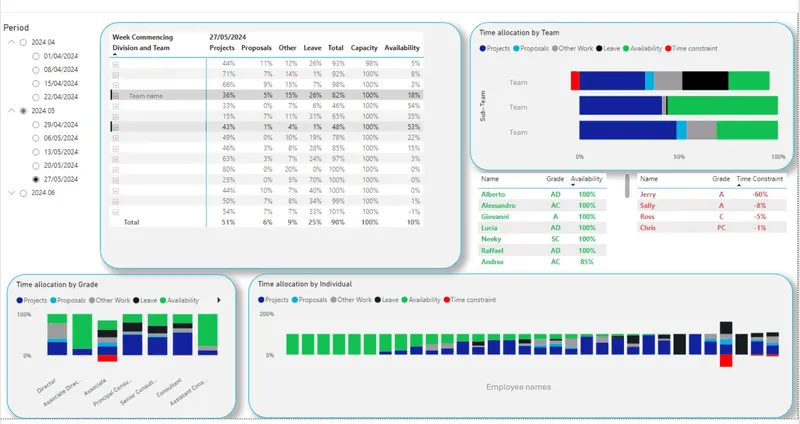Image resolution: width=800 pixels, height=424 pixels.
Task: Click Proposals legend in Time allocation by Team
Action: (x=531, y=48)
